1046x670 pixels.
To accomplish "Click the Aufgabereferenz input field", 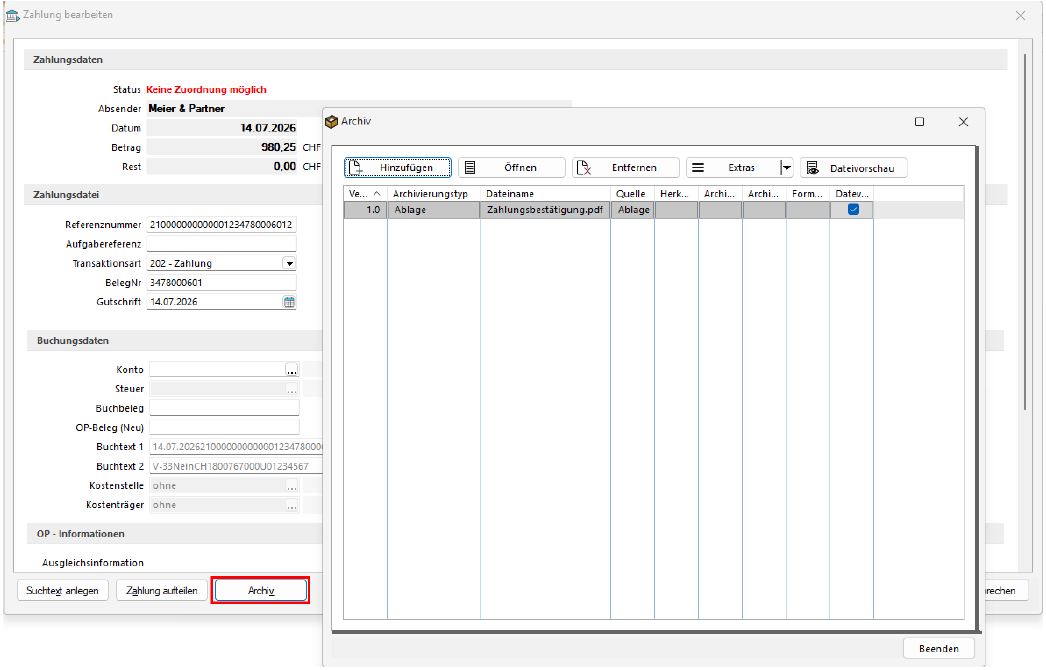I will coord(221,244).
